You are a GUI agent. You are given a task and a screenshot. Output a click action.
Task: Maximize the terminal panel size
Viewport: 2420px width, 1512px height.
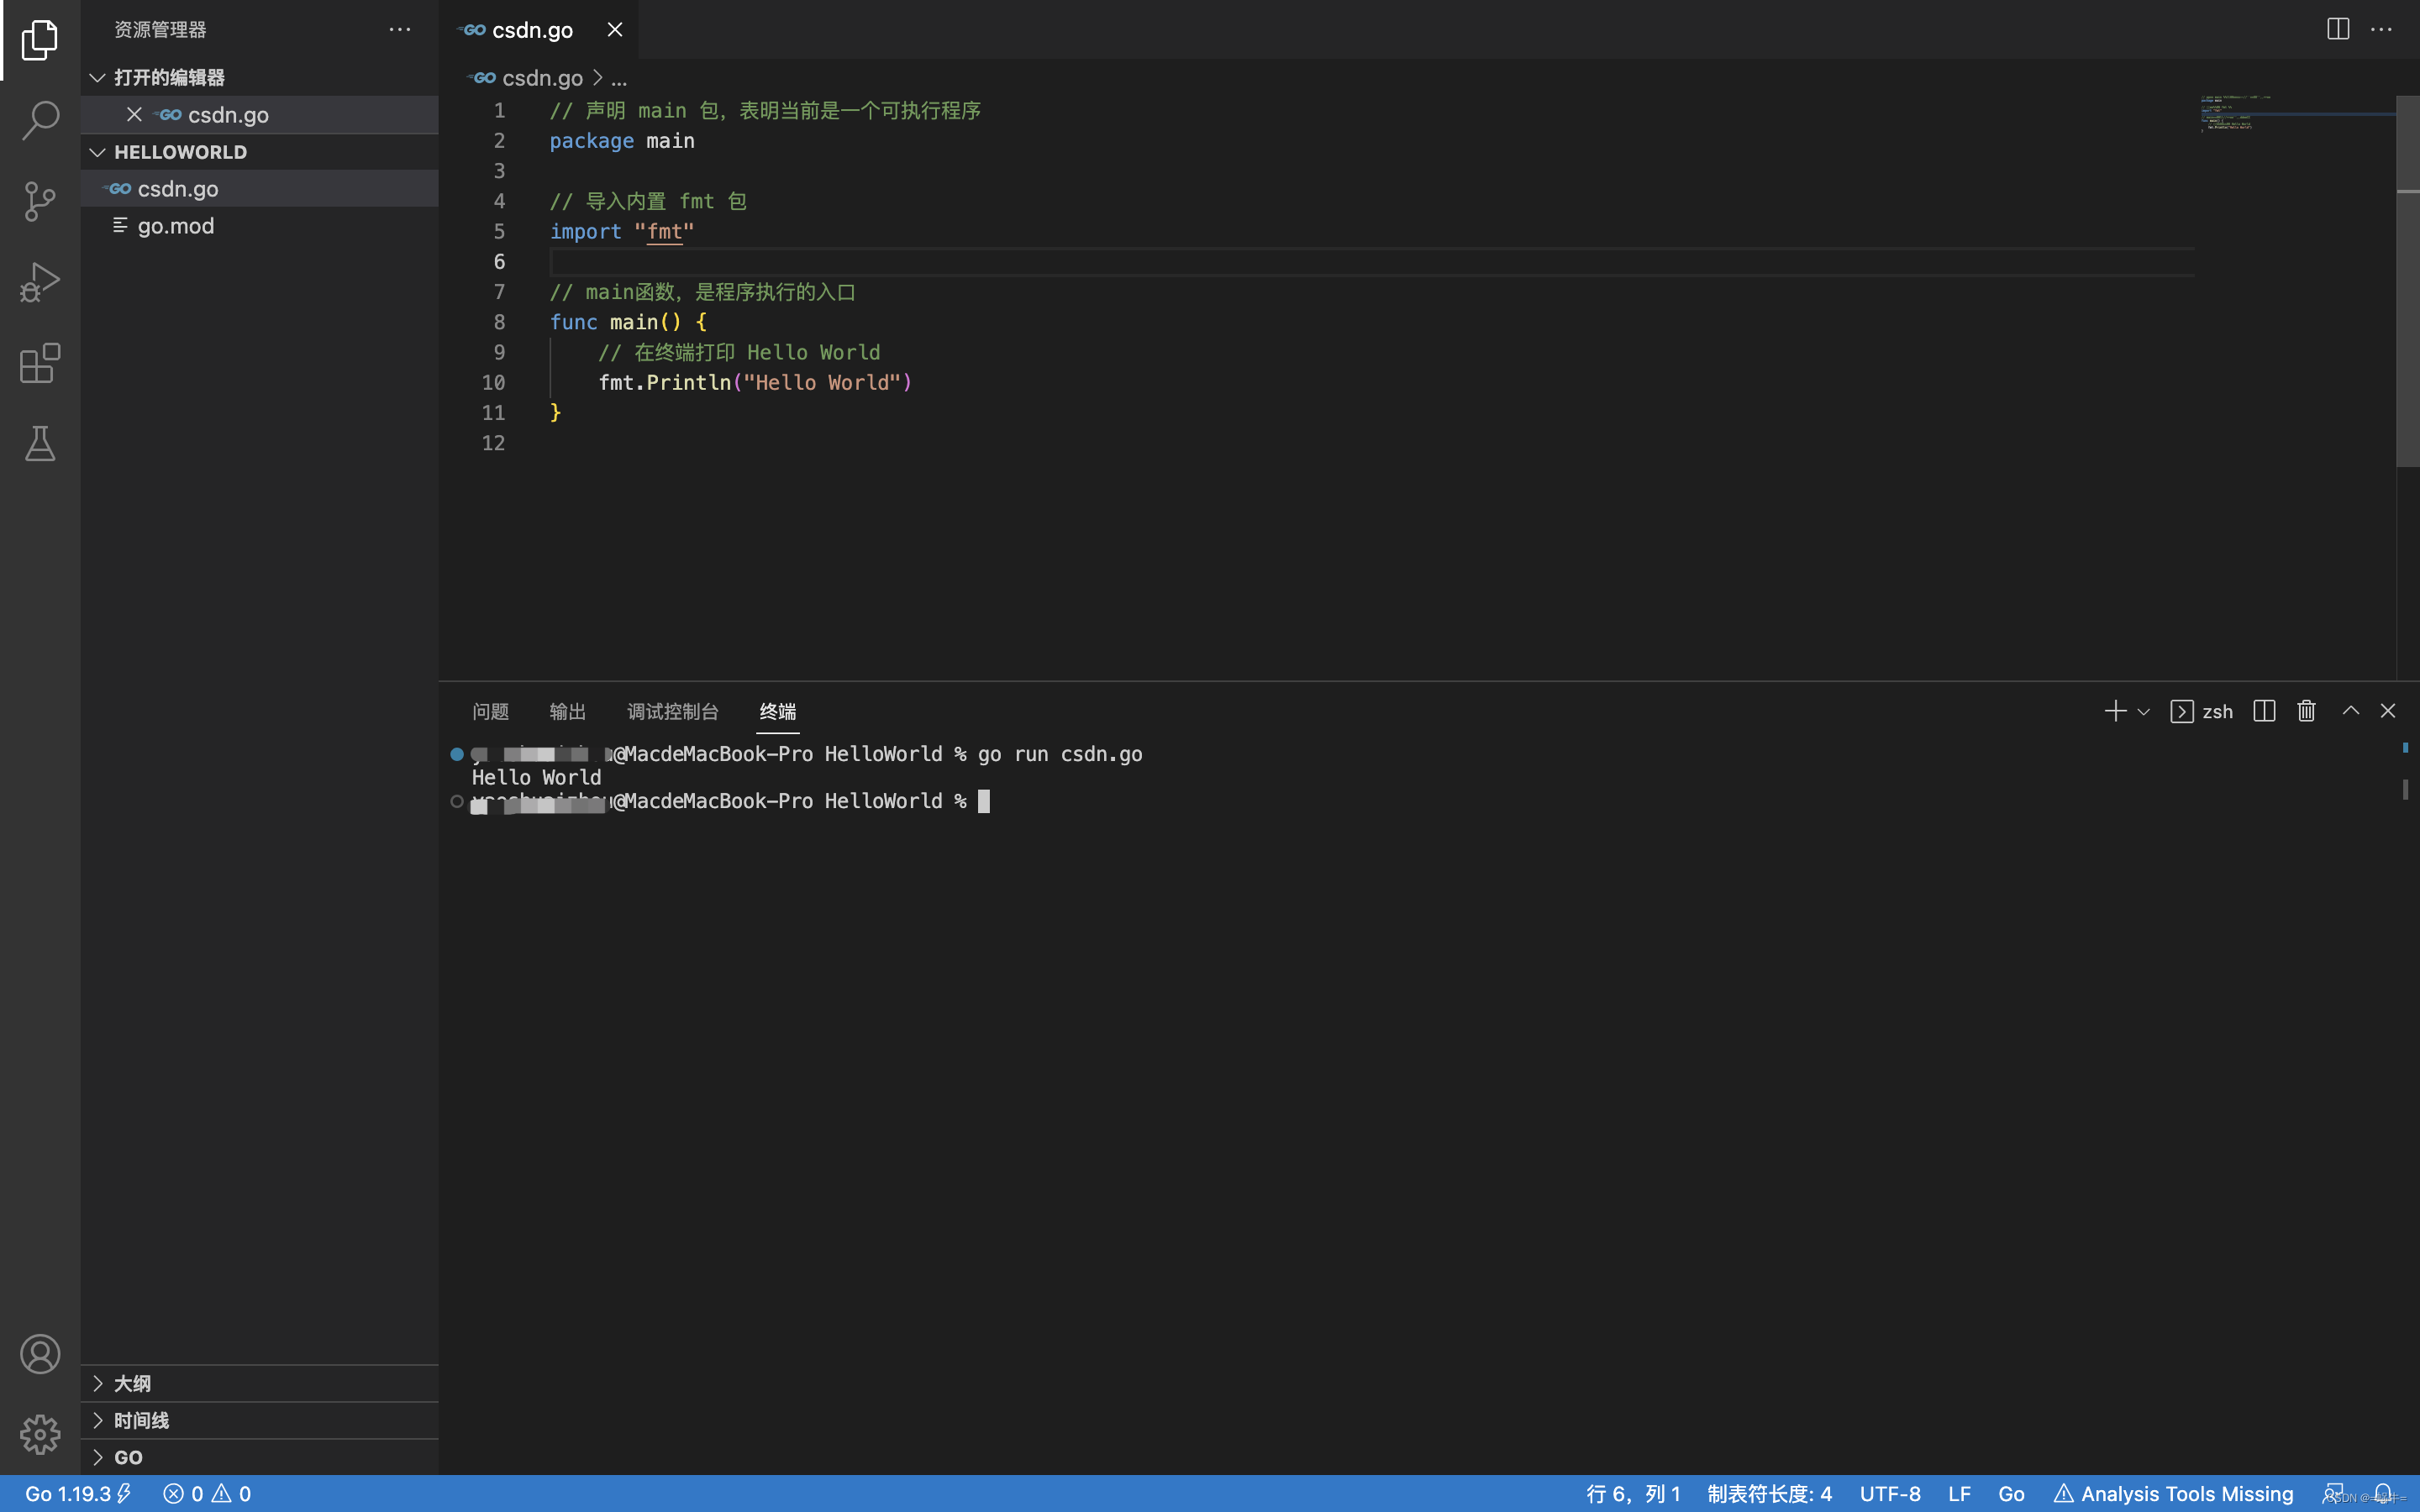(x=2350, y=711)
